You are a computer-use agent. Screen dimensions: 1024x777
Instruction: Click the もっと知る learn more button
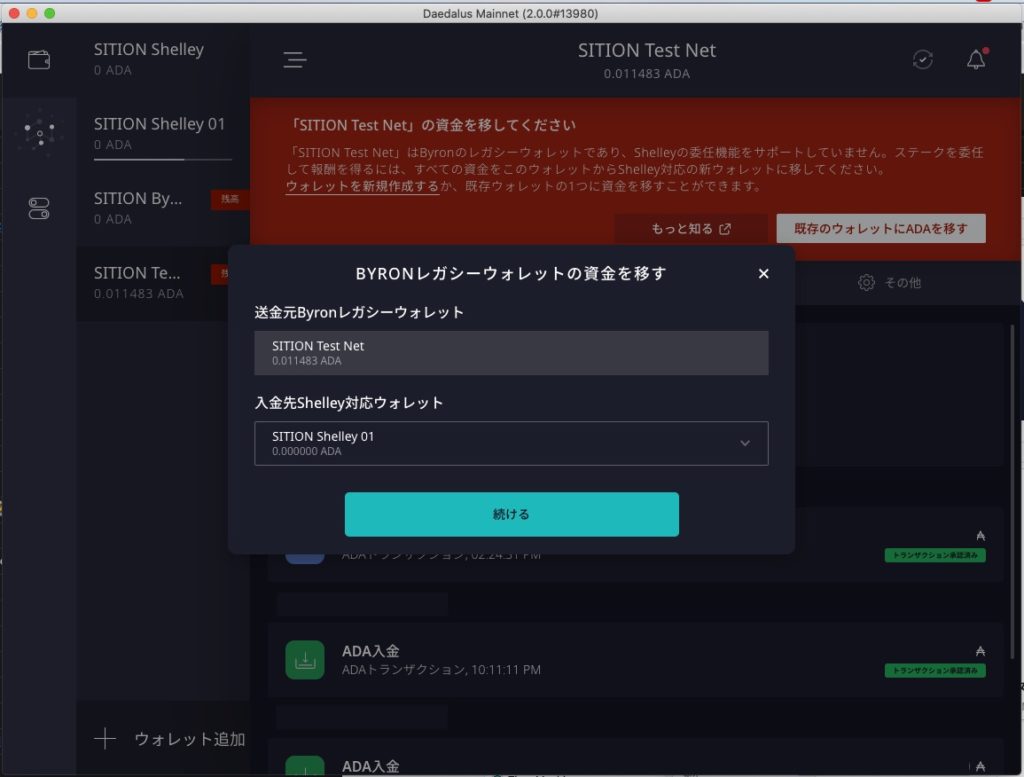(x=691, y=229)
